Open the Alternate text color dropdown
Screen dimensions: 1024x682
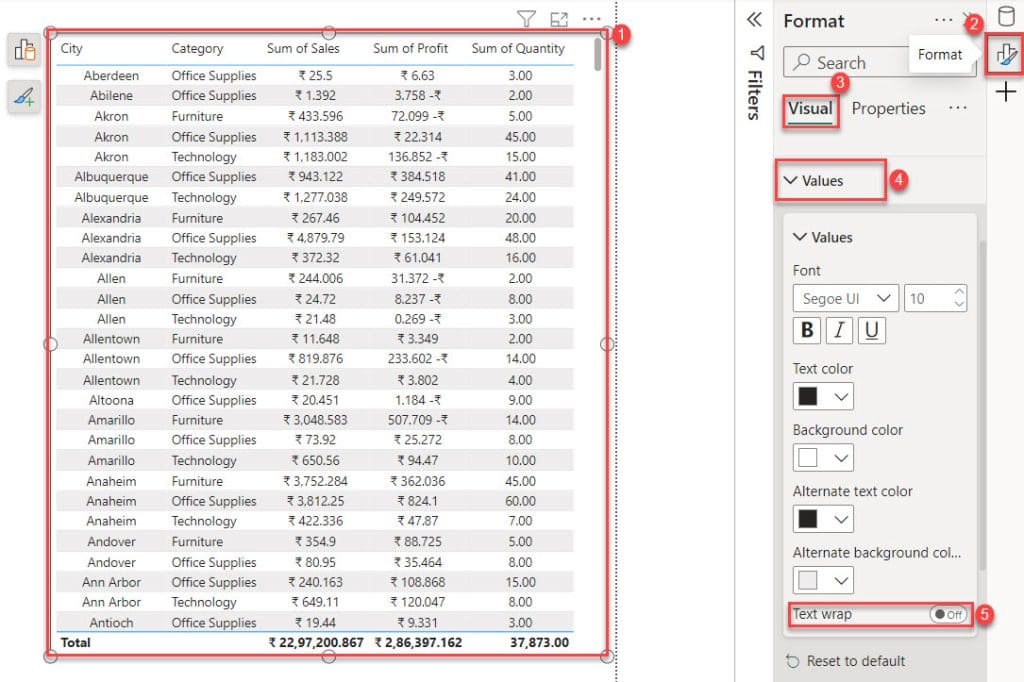841,519
